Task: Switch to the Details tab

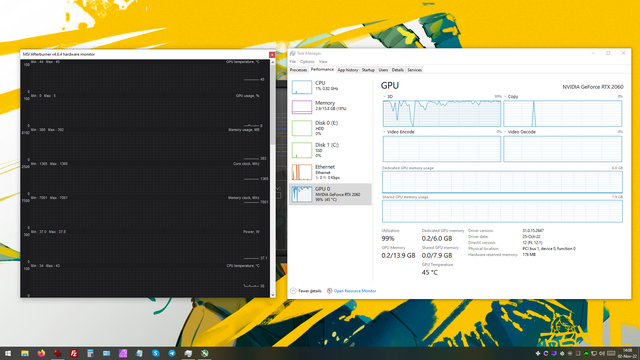Action: pos(398,70)
